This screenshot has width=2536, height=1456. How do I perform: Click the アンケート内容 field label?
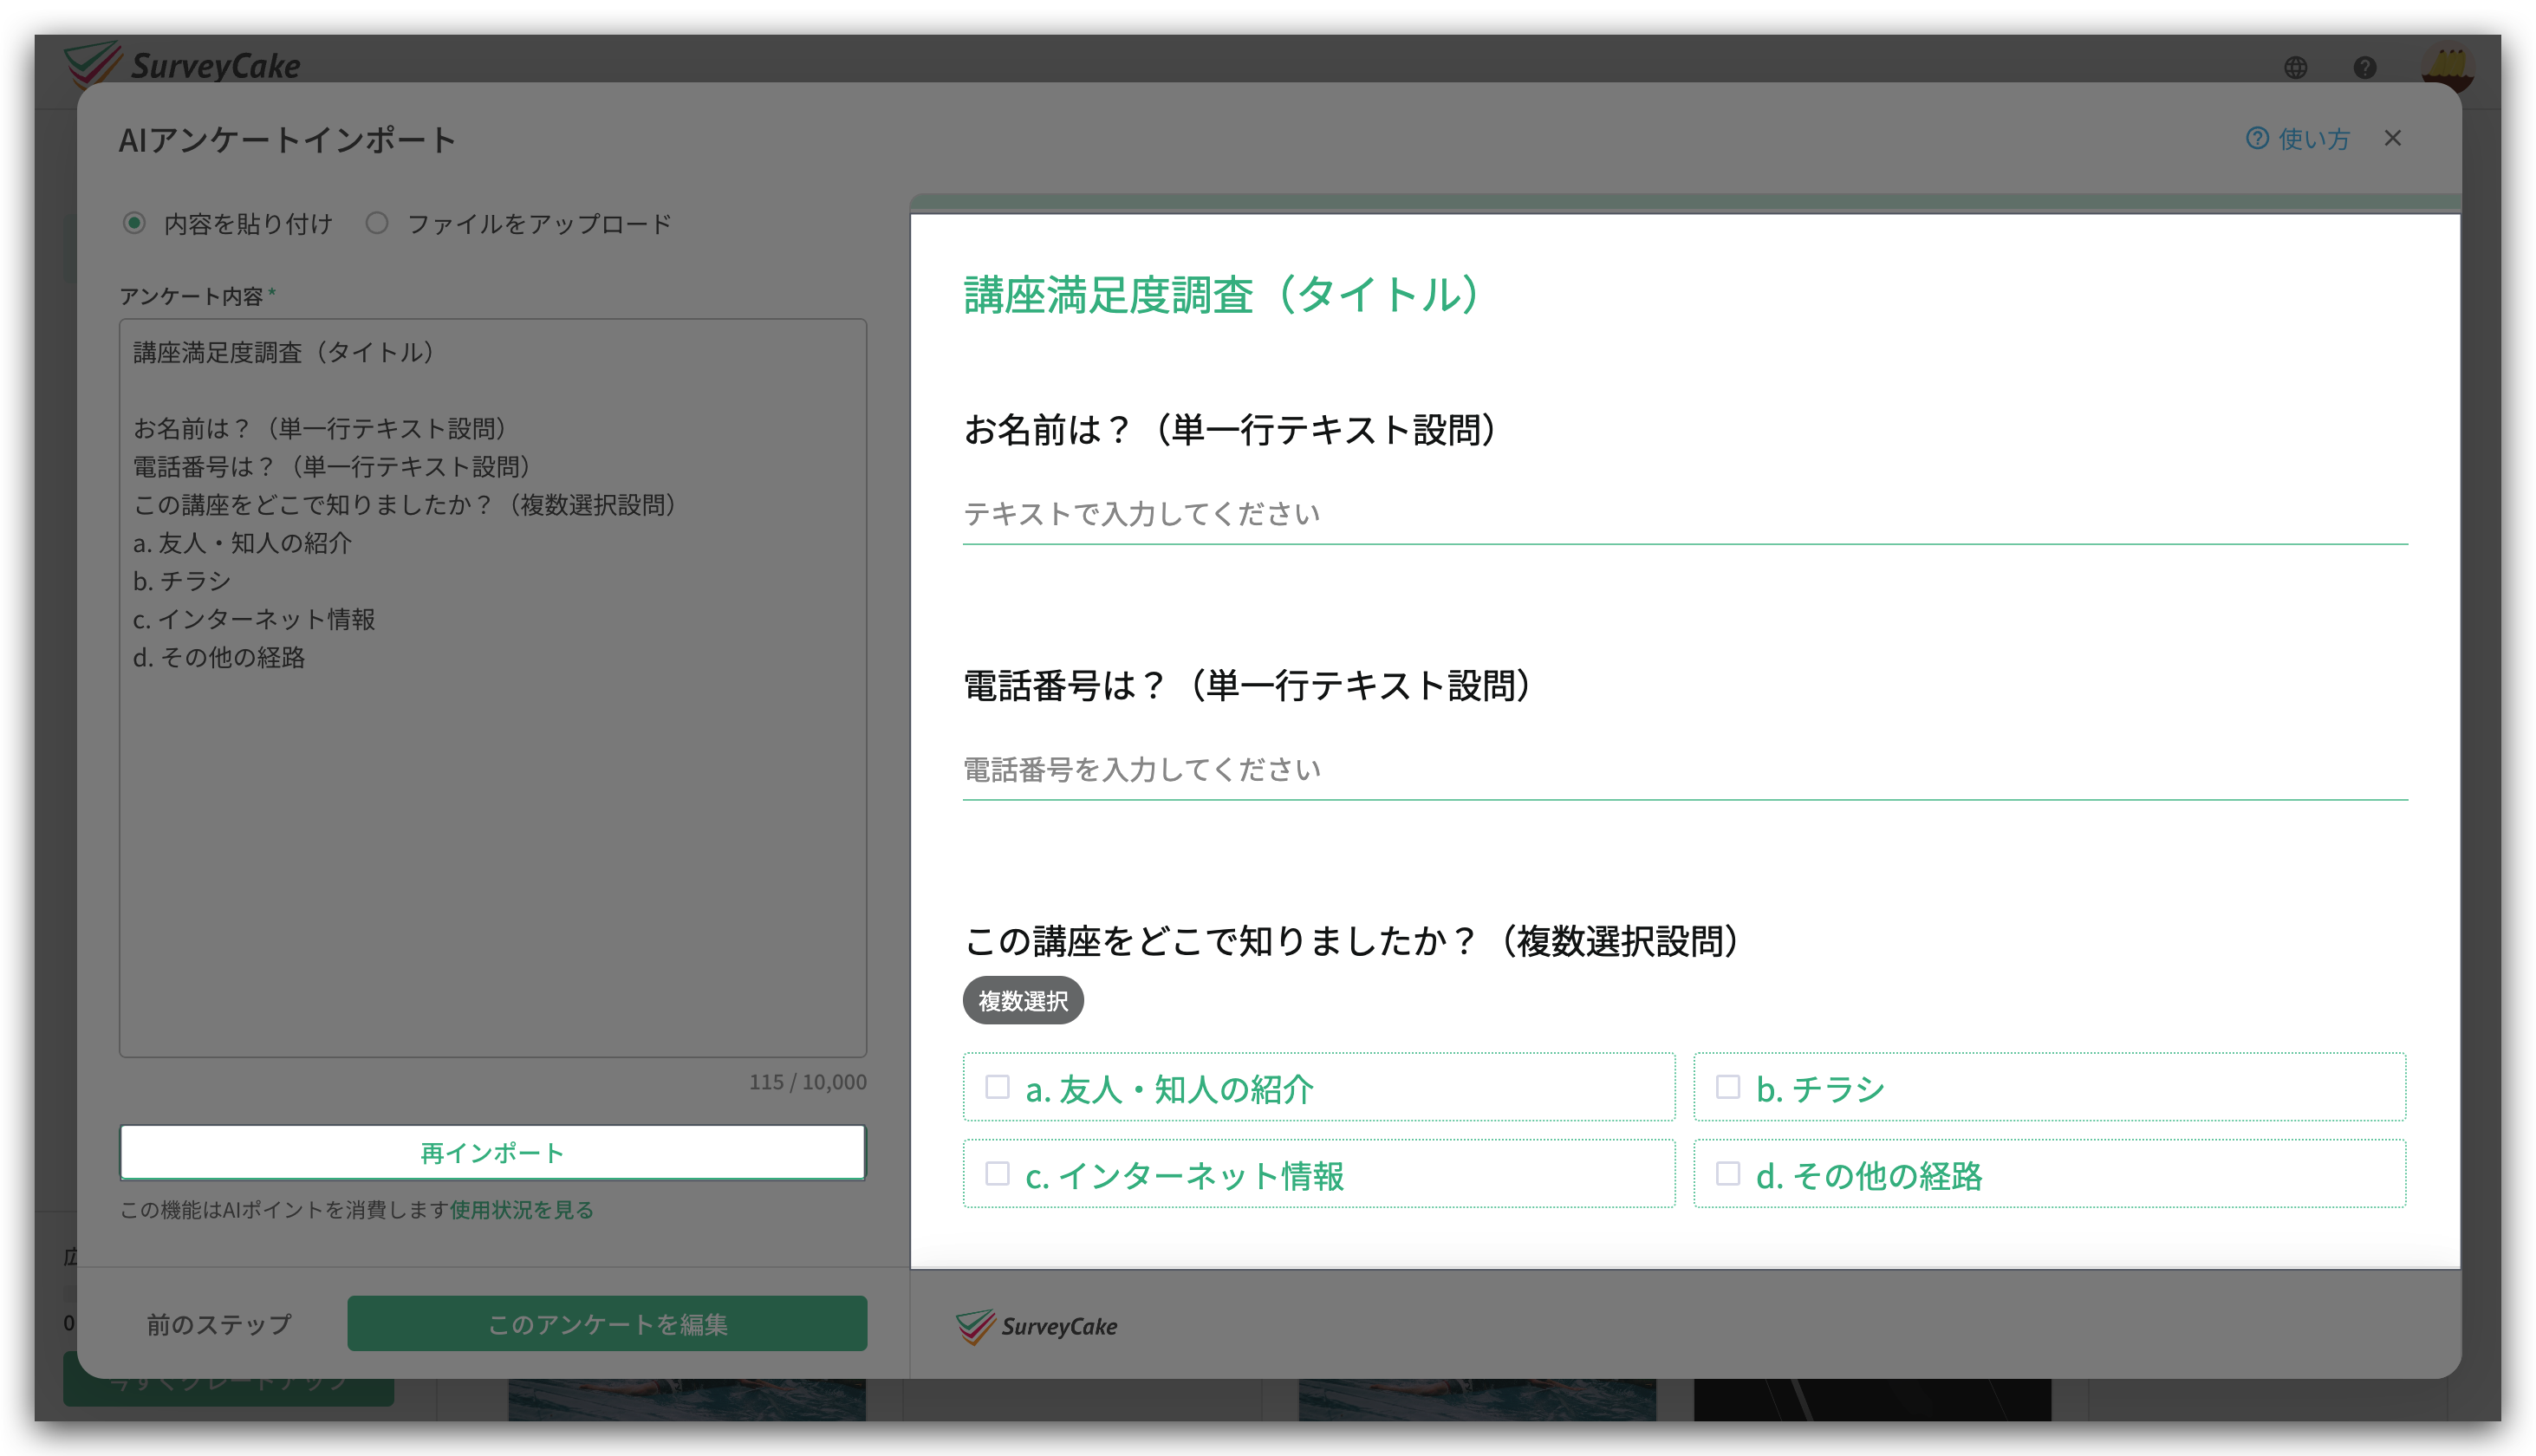coord(191,296)
